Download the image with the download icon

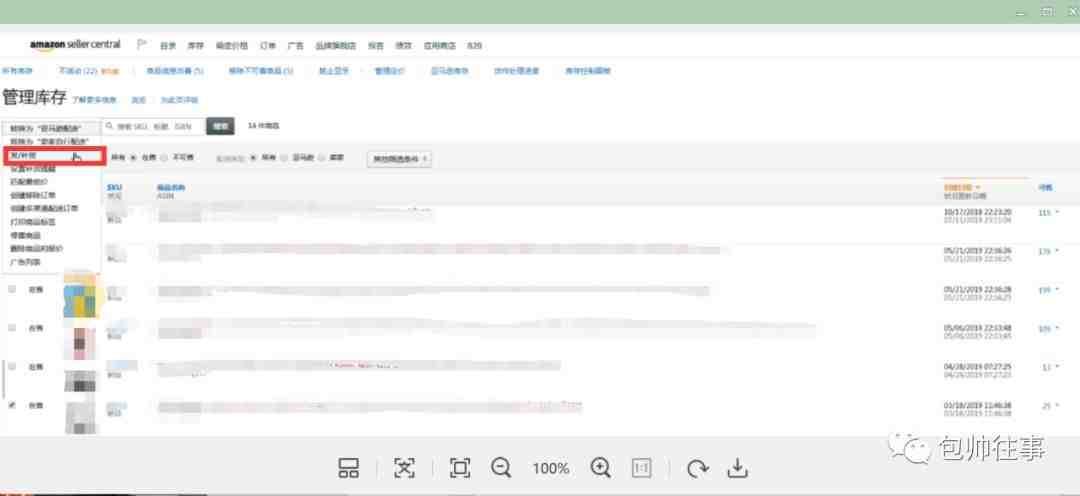coord(738,468)
